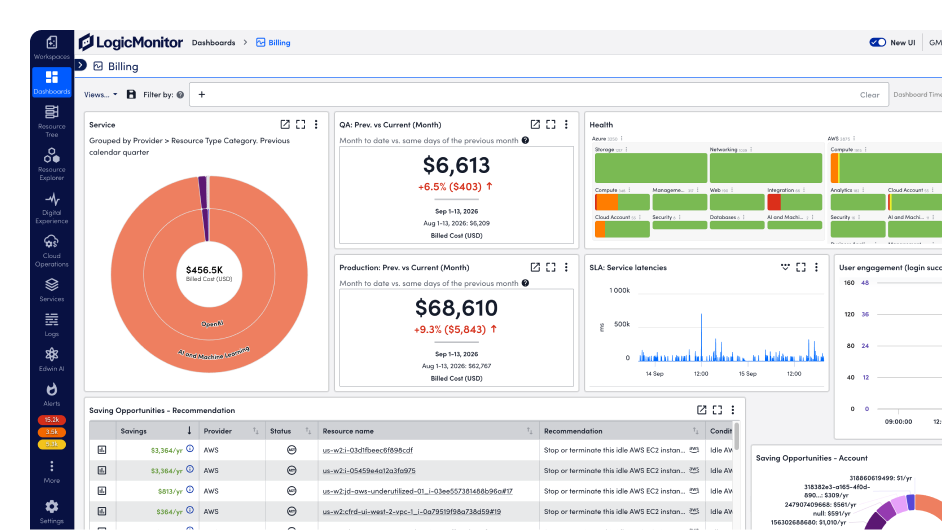Click the Azure Integration health tile
This screenshot has width=942, height=530.
click(794, 202)
